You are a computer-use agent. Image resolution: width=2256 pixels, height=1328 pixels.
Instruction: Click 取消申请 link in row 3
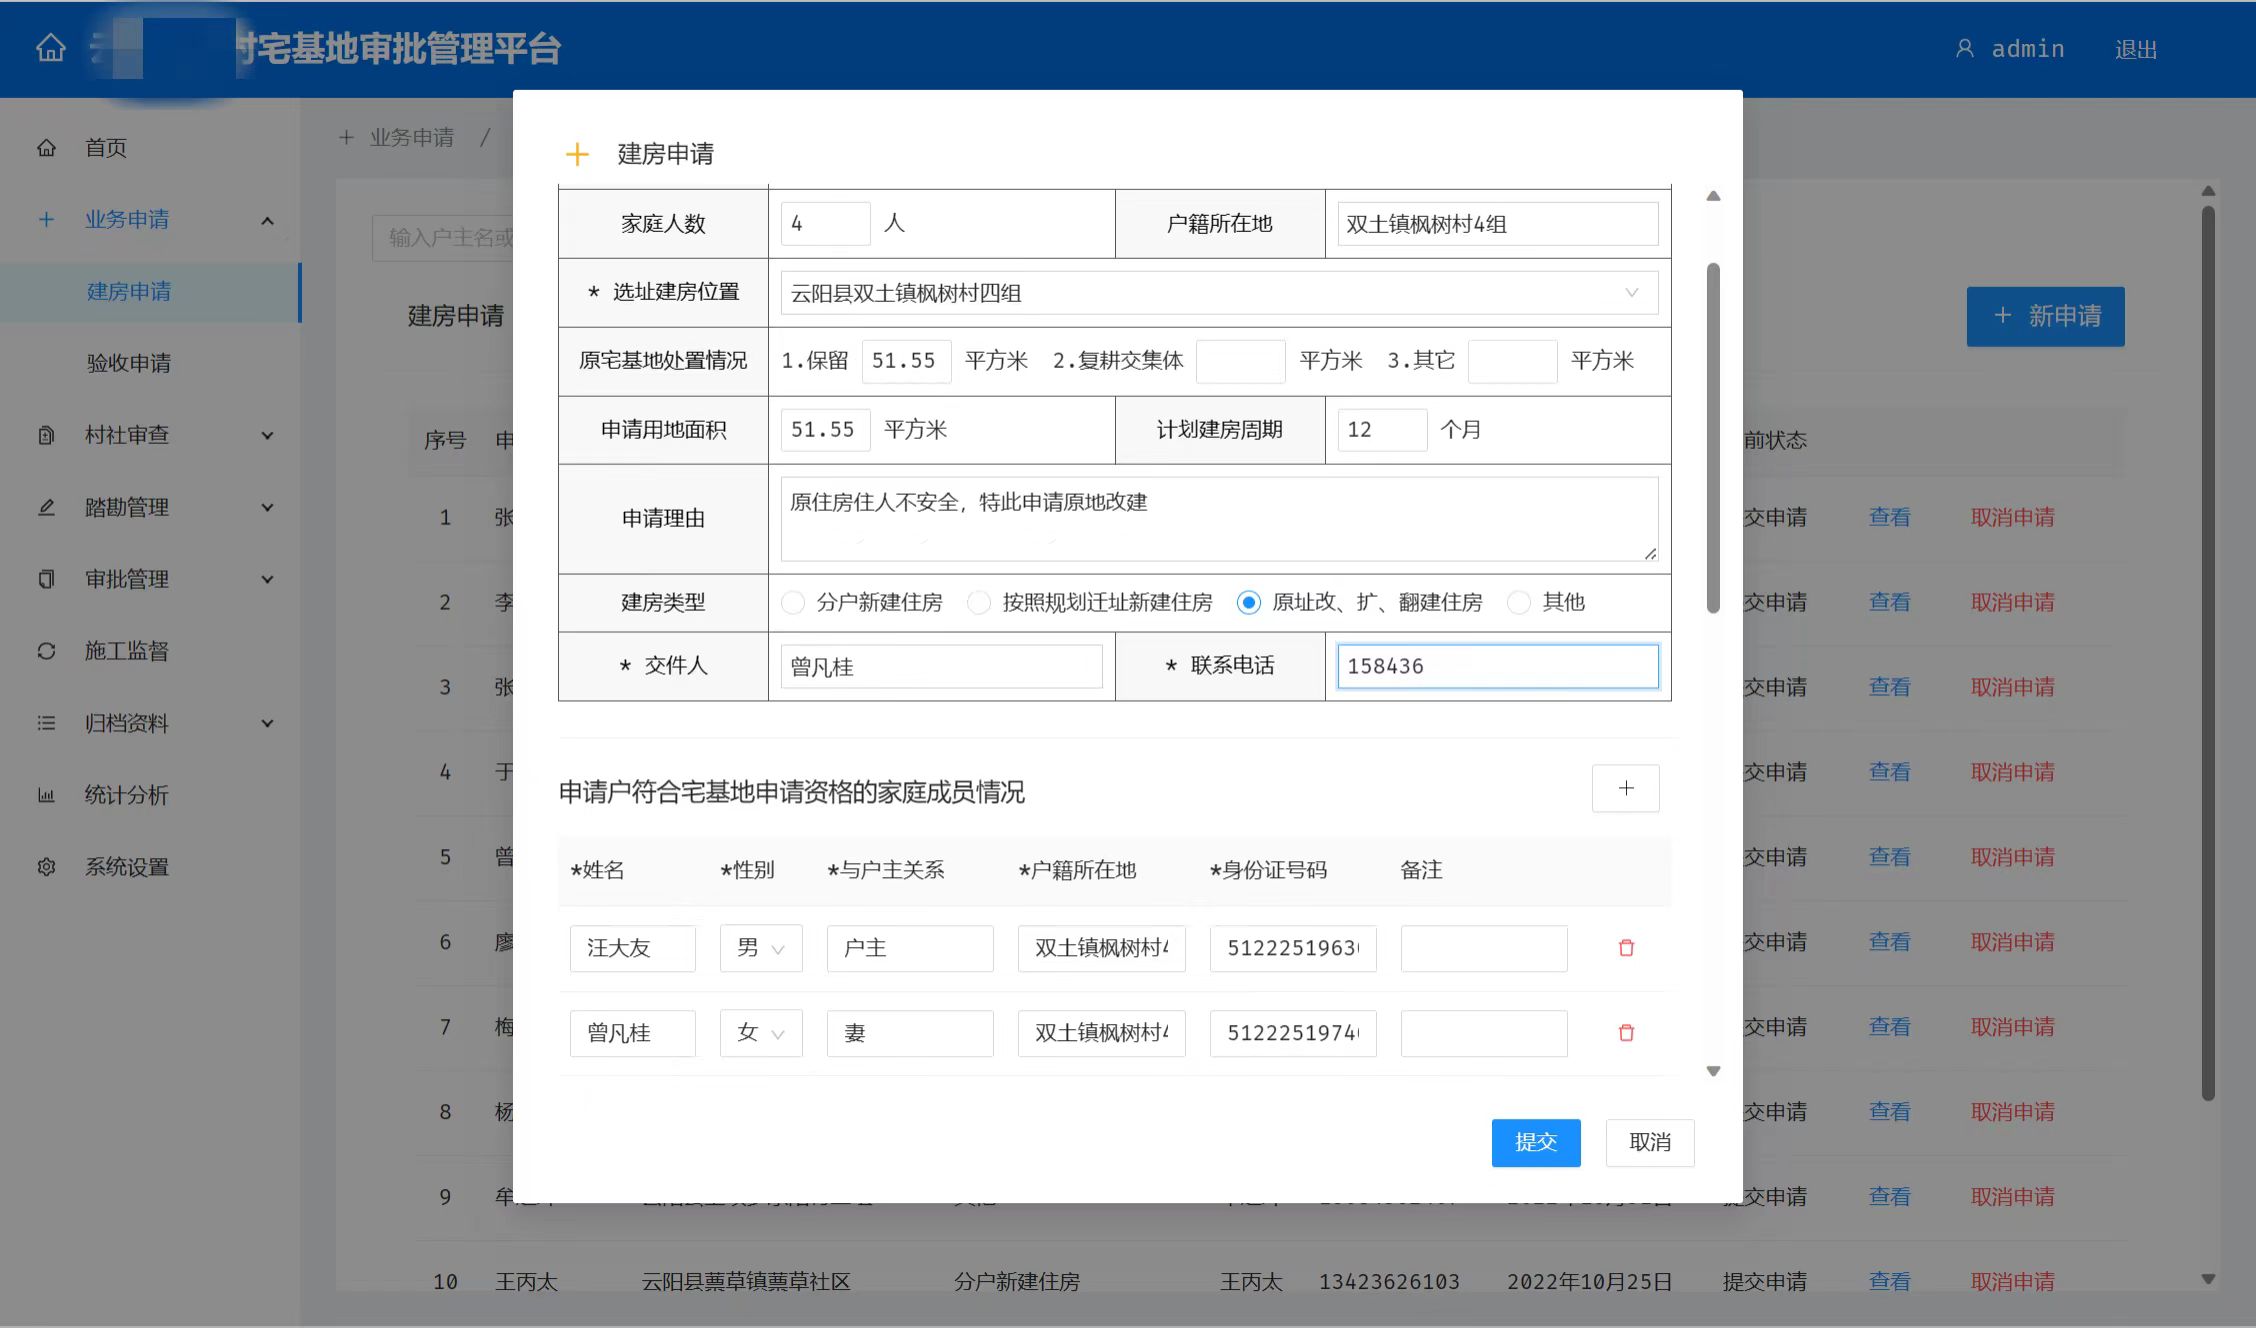(x=2013, y=687)
